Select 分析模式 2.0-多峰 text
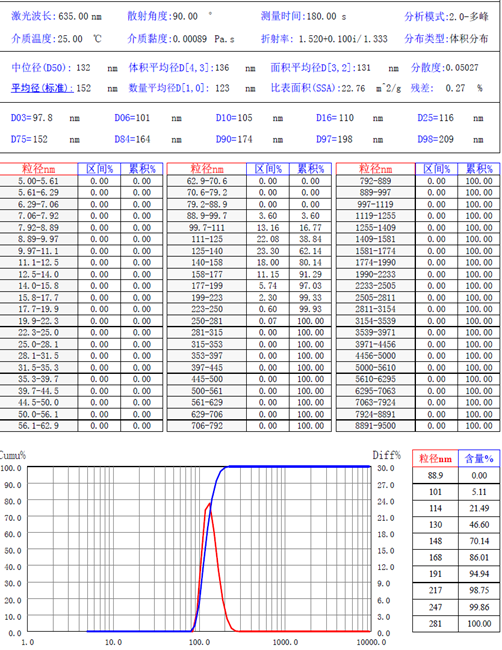Screen dimensions: 502x650 446,17
